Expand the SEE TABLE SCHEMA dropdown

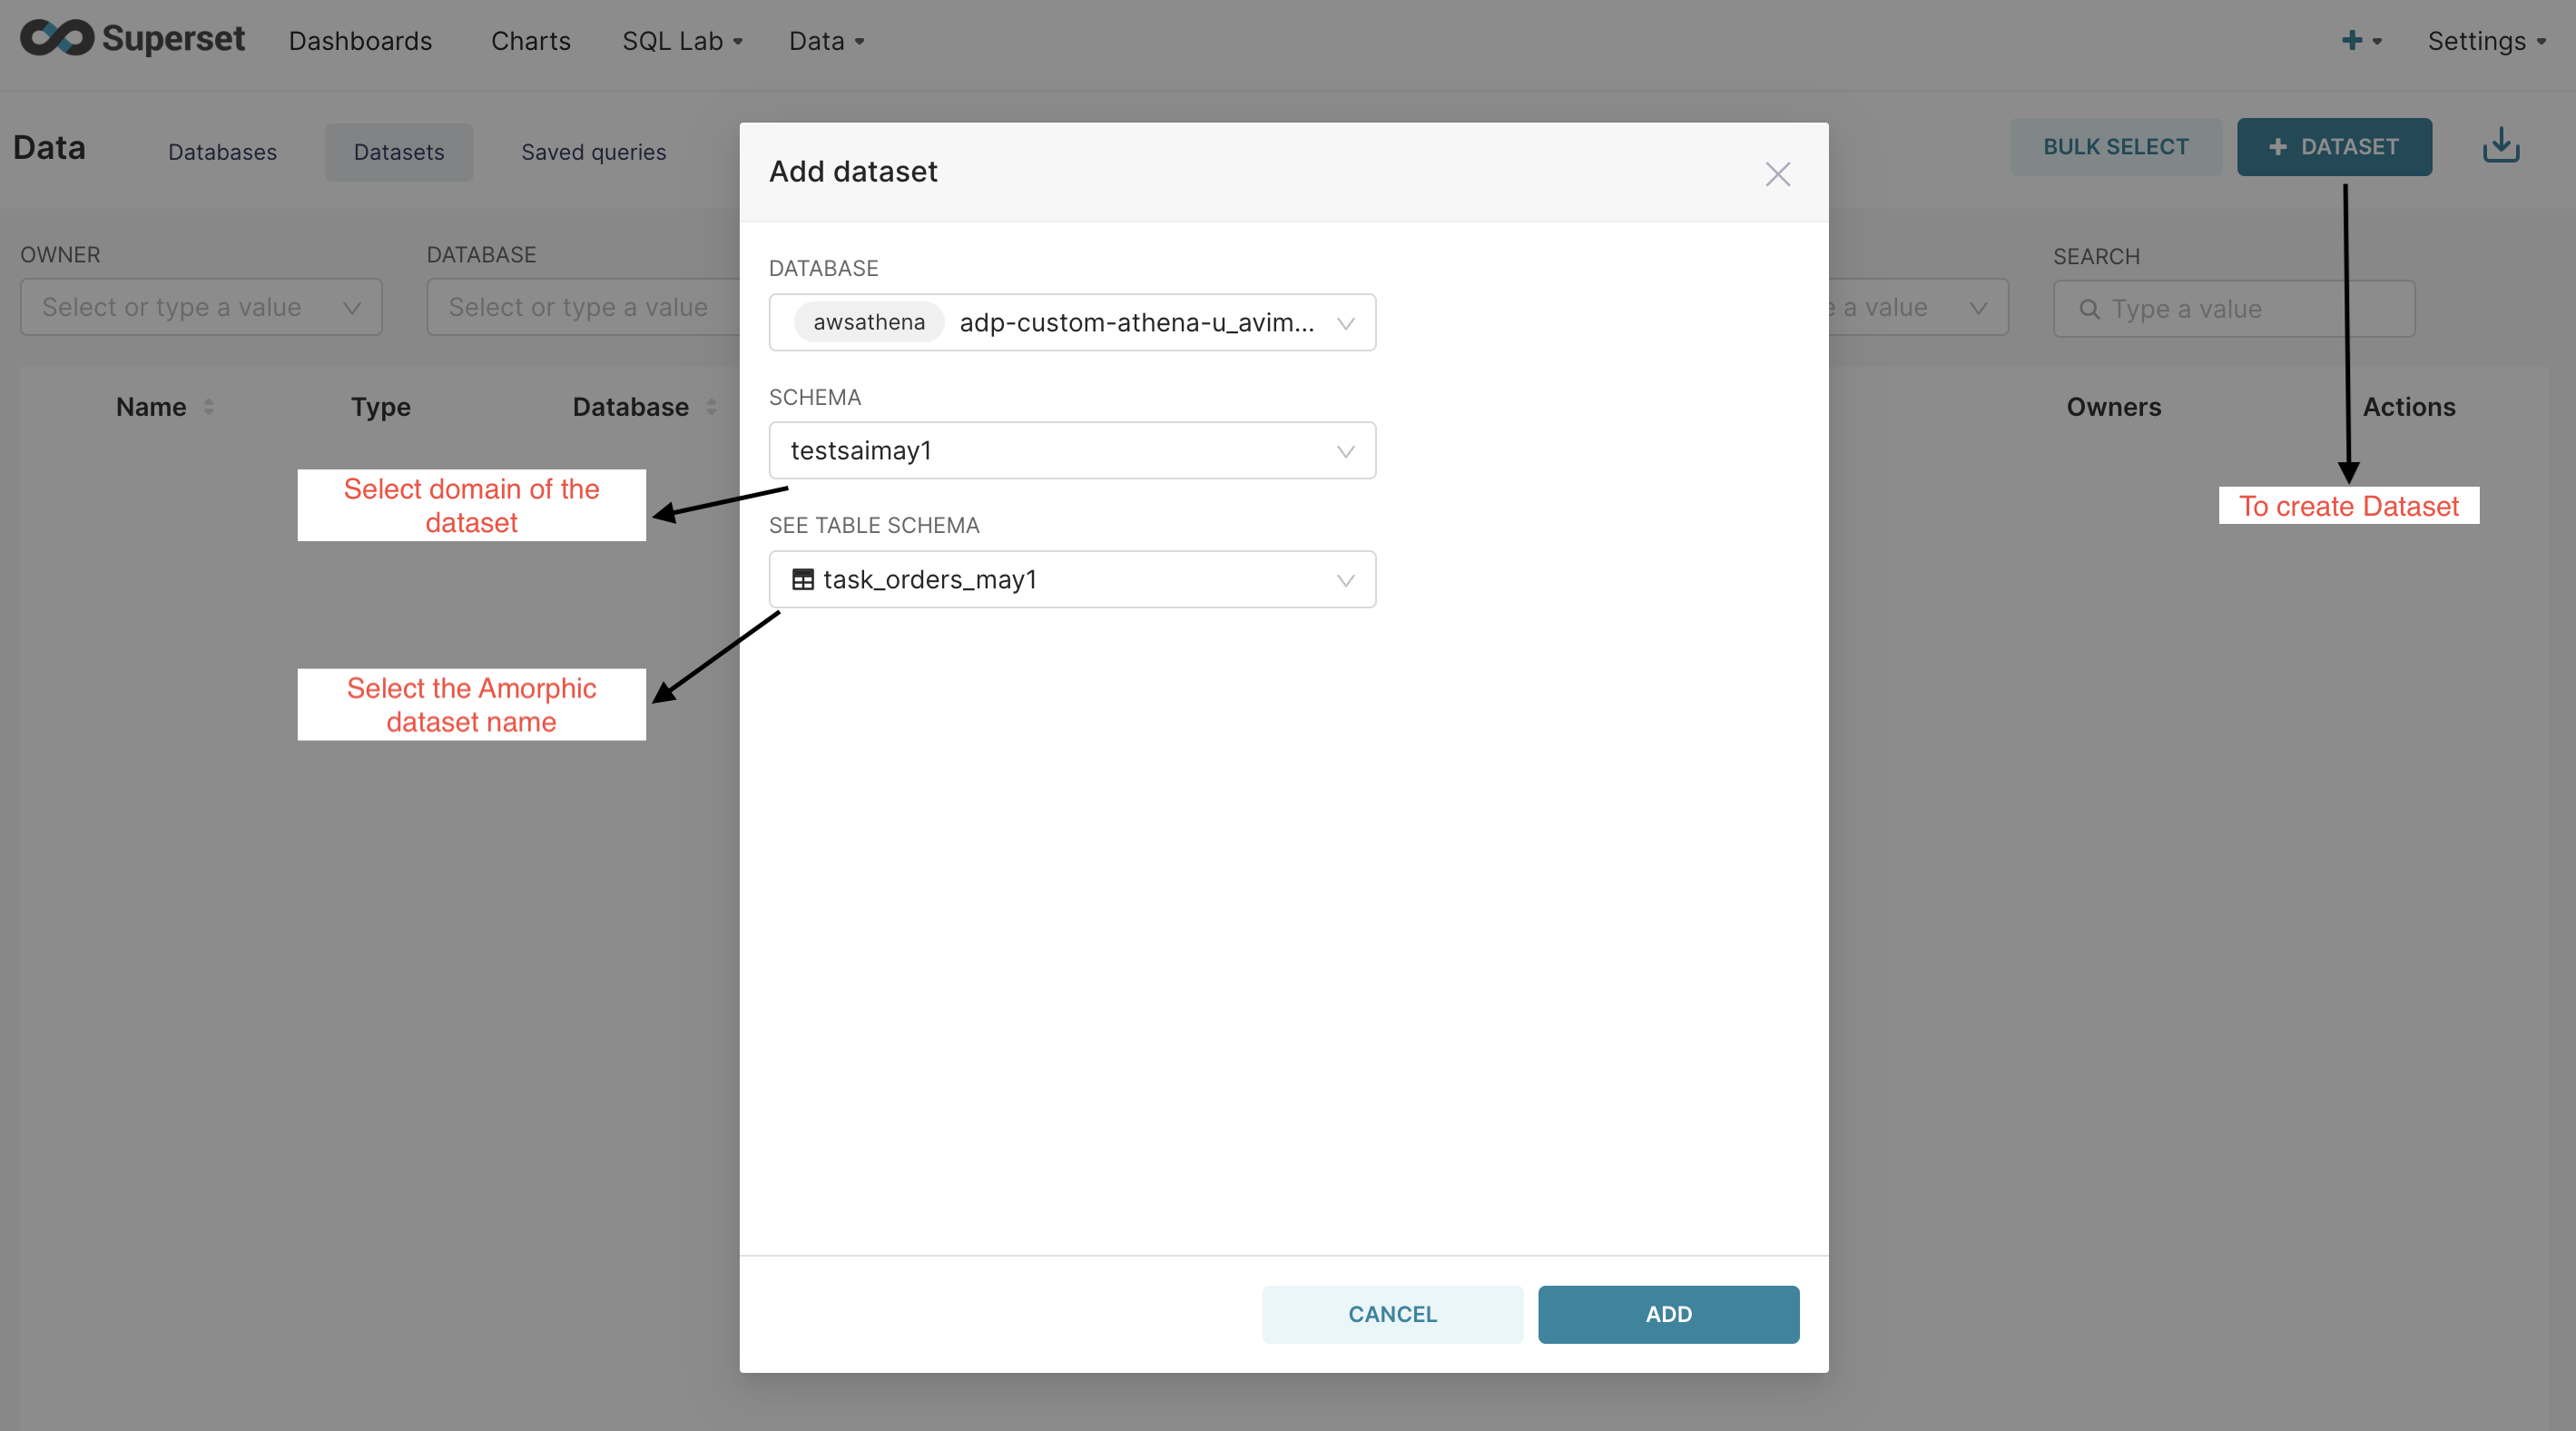[1345, 578]
